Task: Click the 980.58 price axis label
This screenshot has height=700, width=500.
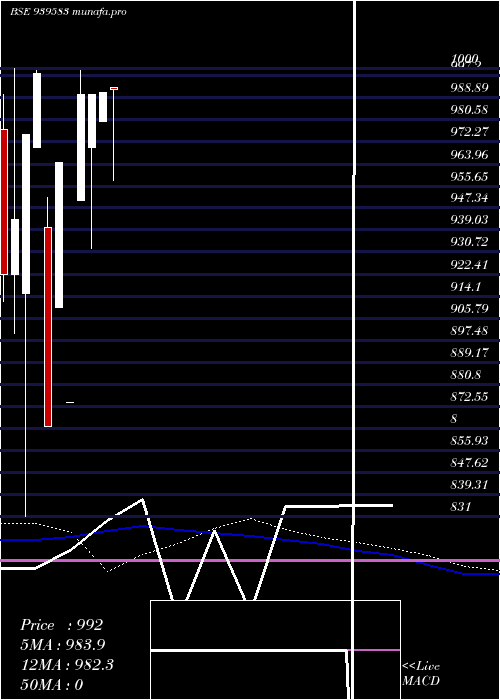Action: (x=469, y=110)
